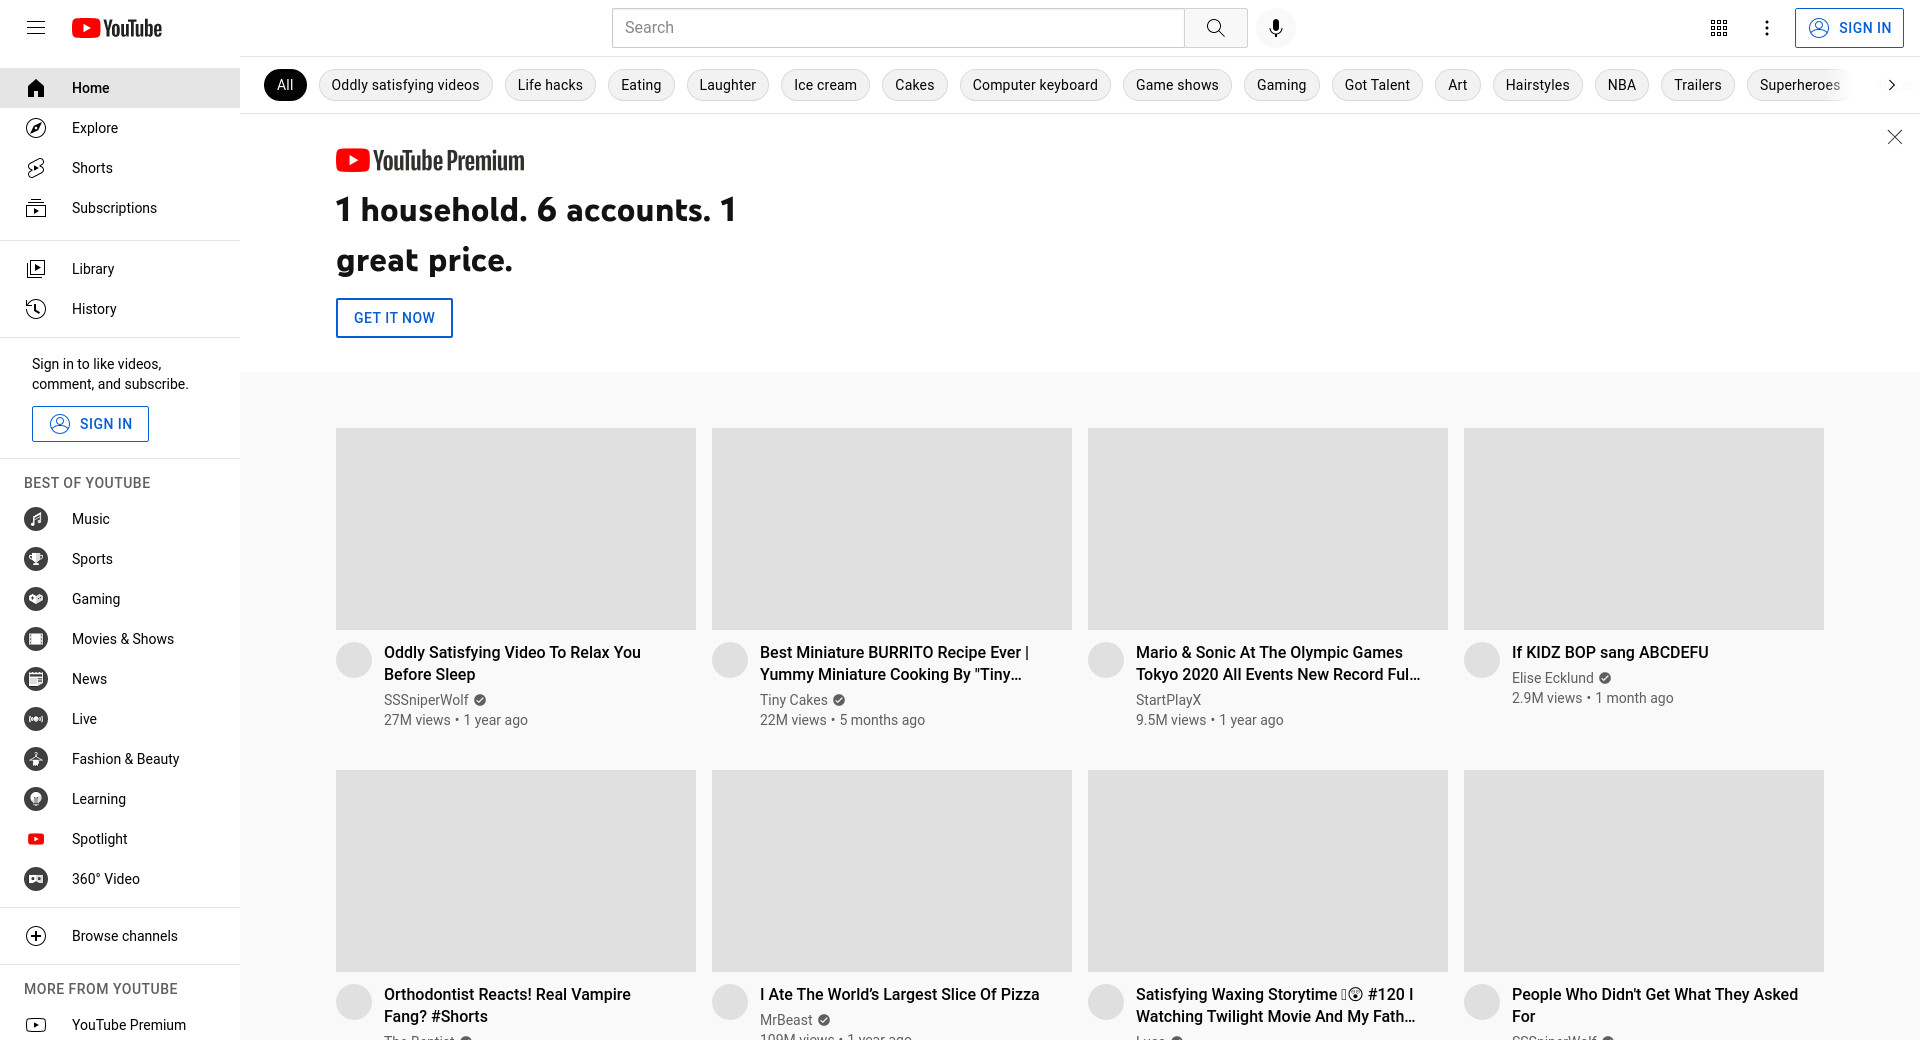Click the Shorts icon in sidebar
Viewport: 1920px width, 1040px height.
(36, 168)
